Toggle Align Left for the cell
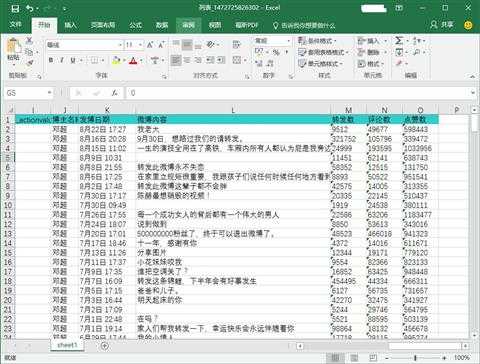Image resolution: width=480 pixels, height=364 pixels. pyautogui.click(x=176, y=60)
